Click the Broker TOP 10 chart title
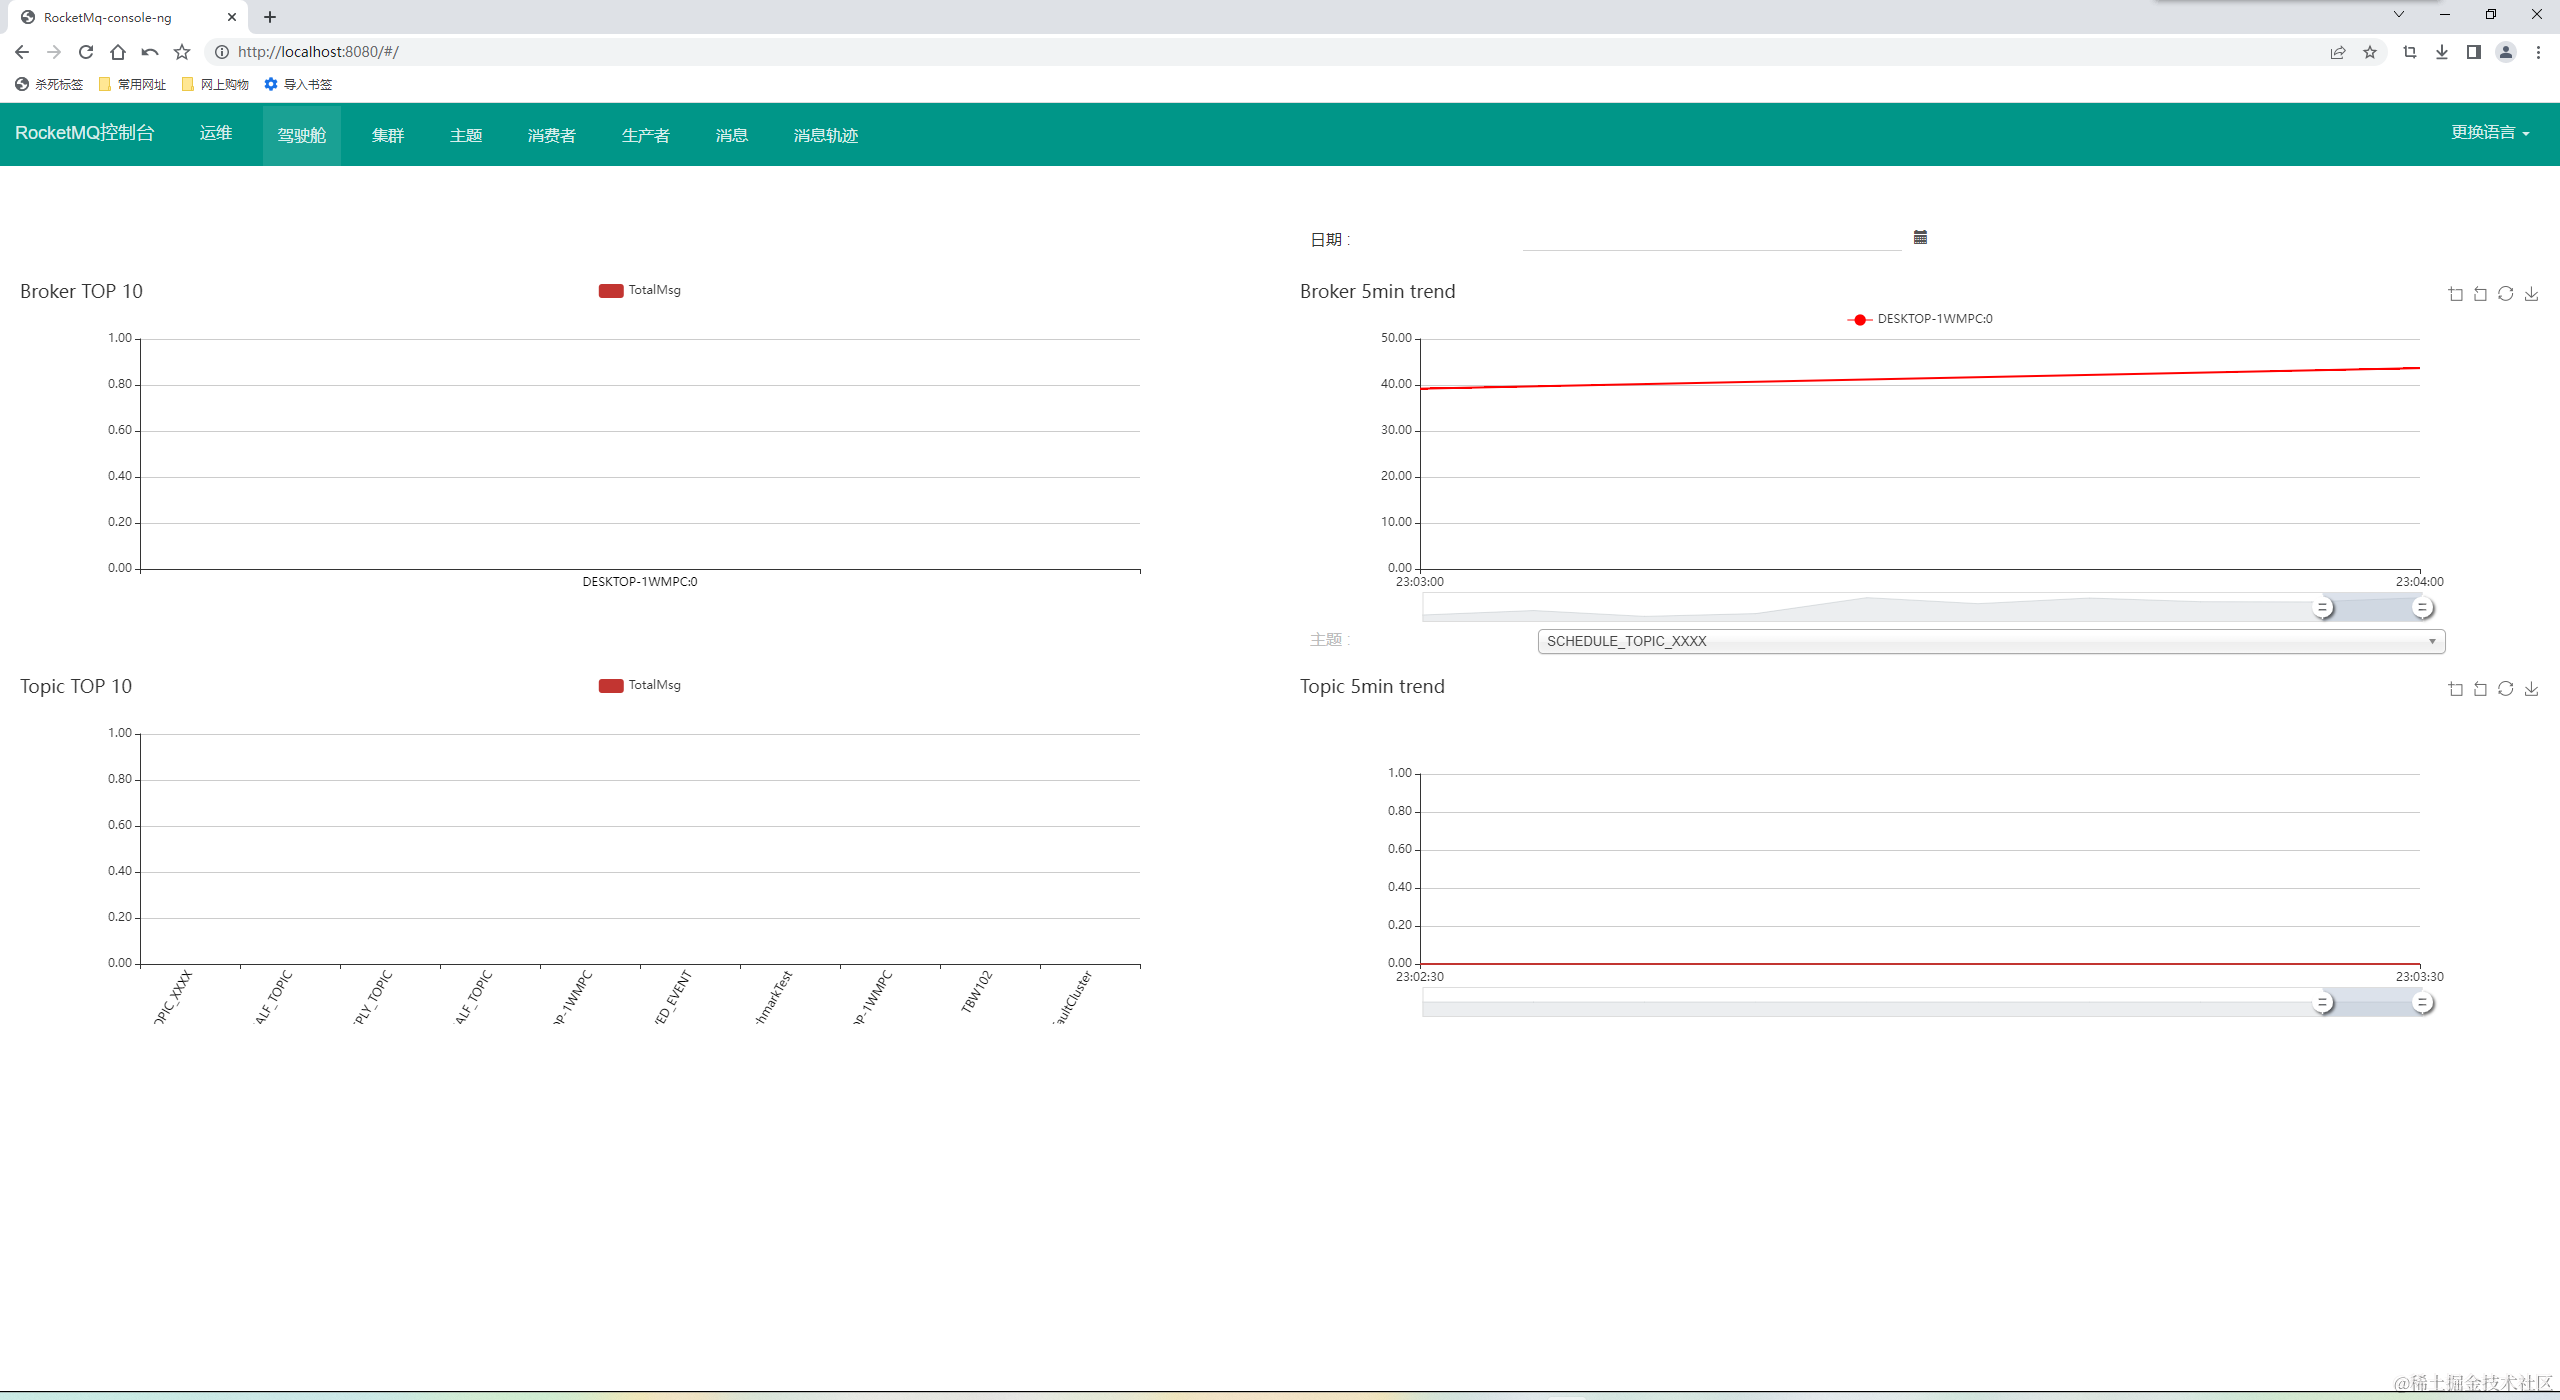The image size is (2560, 1400). point(81,291)
